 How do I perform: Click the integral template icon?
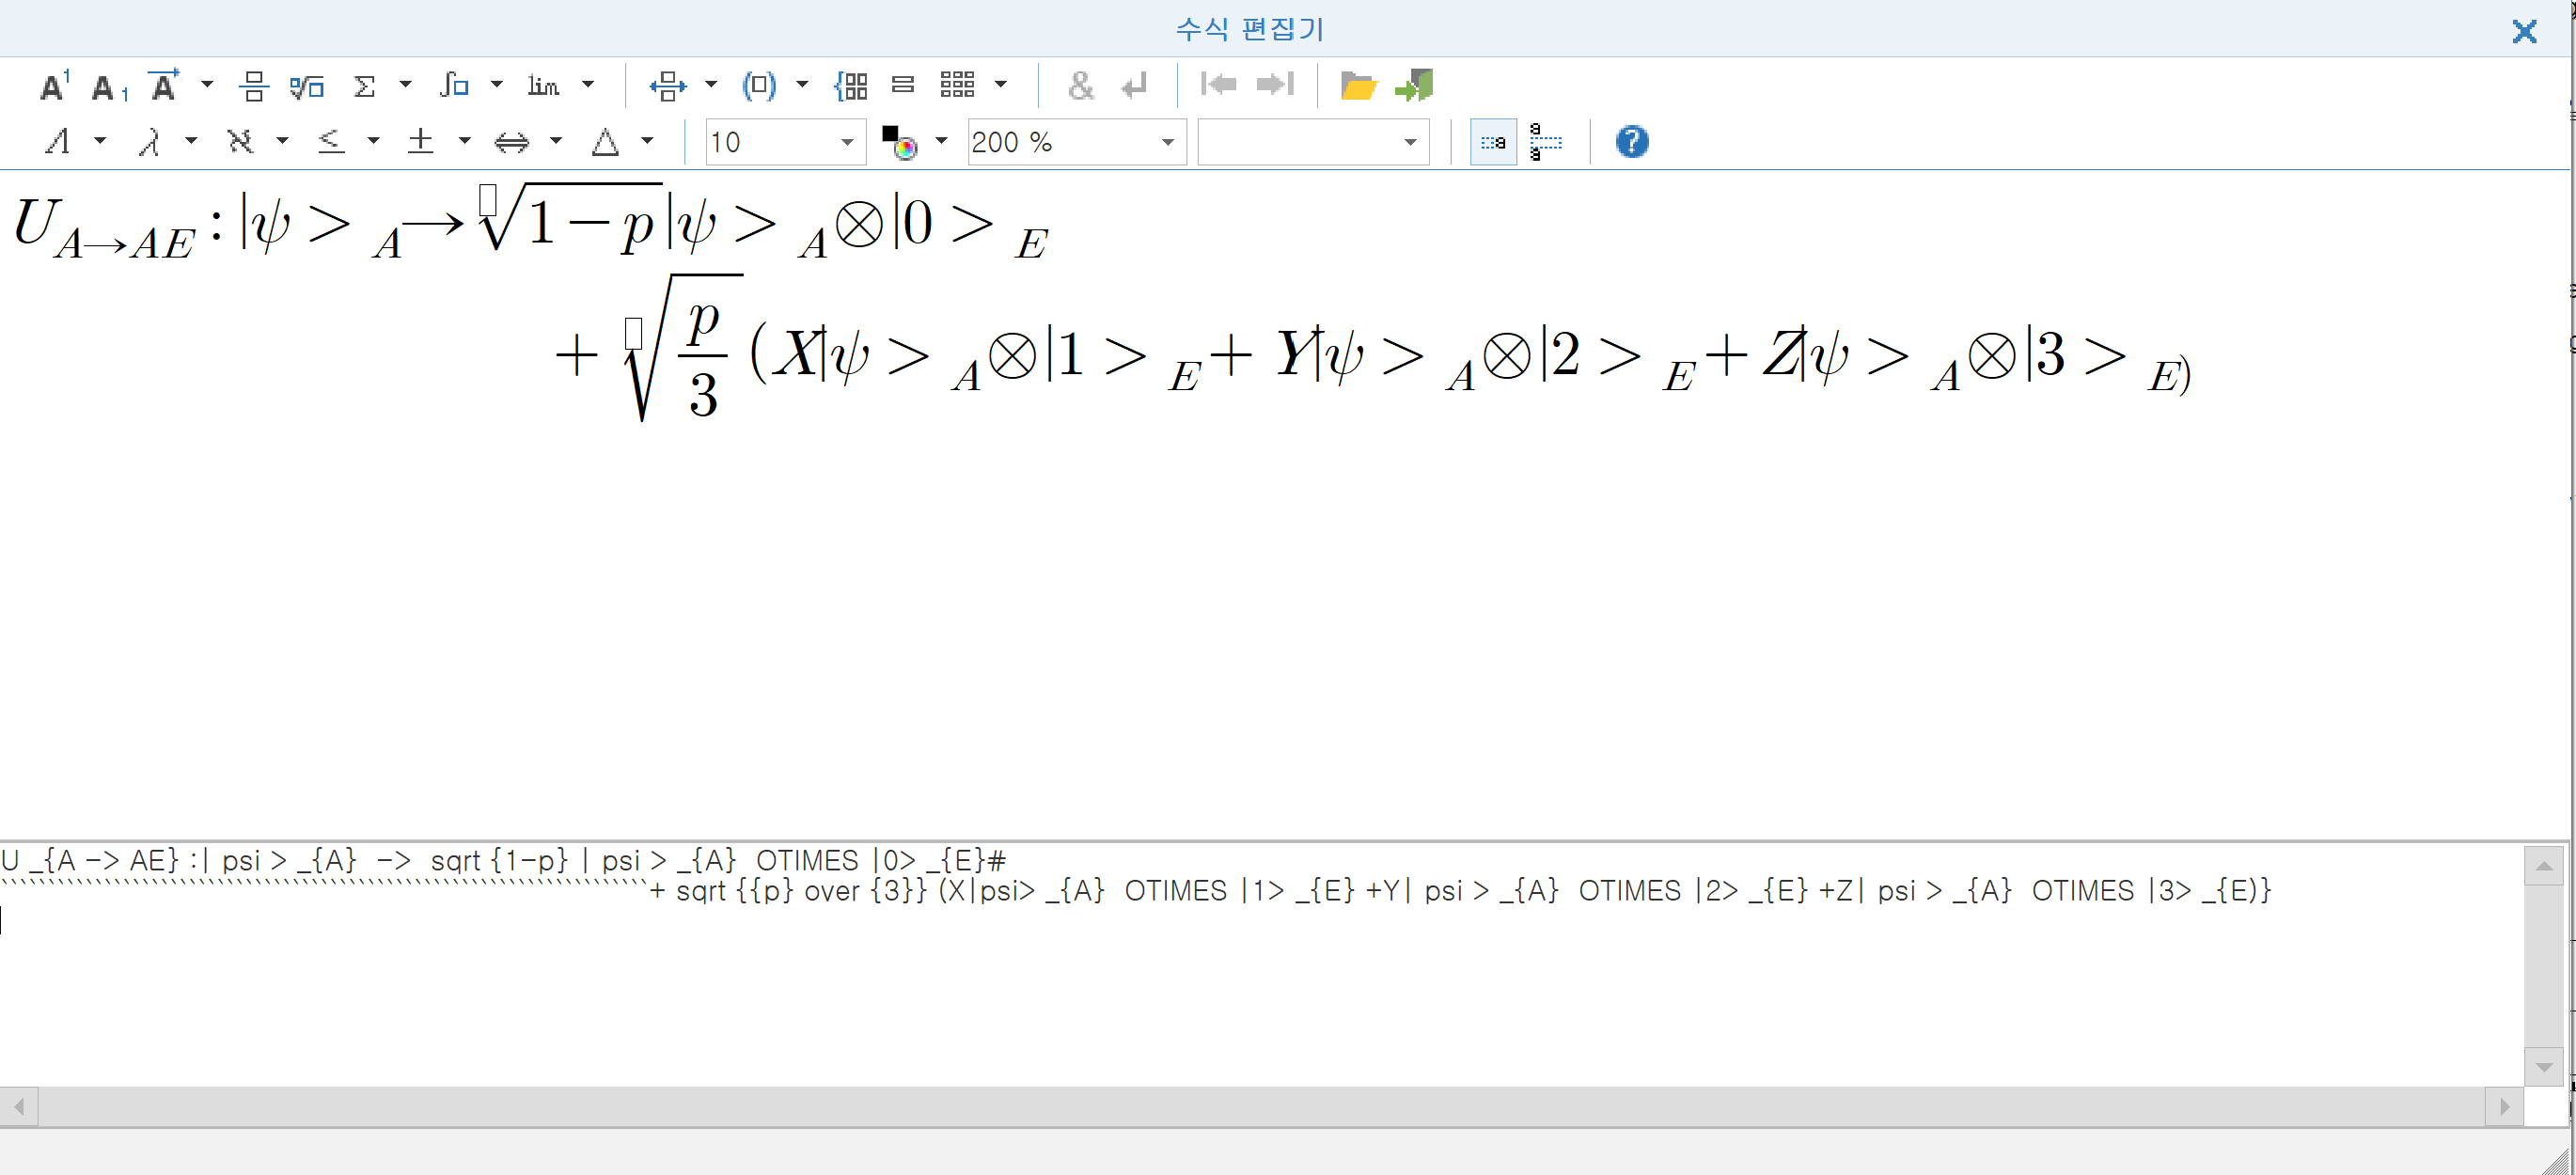[454, 86]
